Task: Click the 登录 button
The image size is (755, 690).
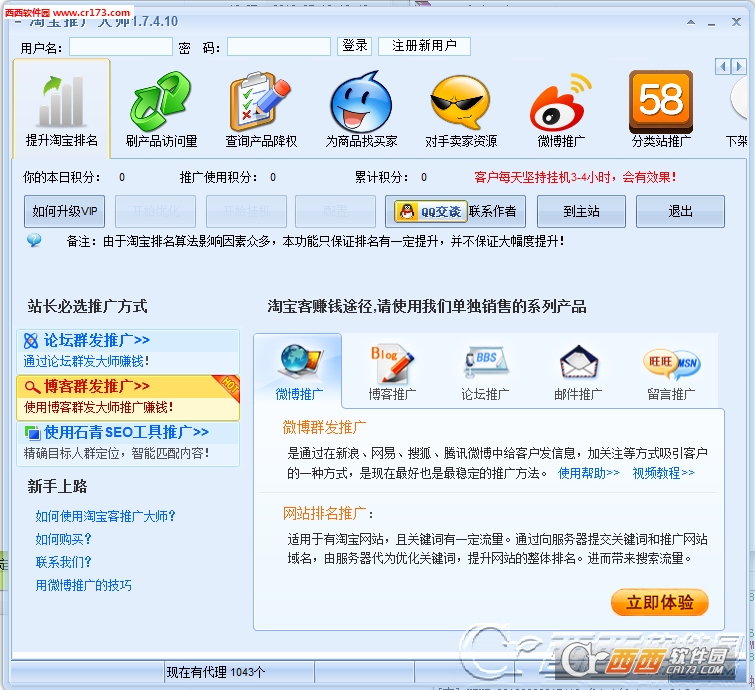Action: [x=354, y=46]
